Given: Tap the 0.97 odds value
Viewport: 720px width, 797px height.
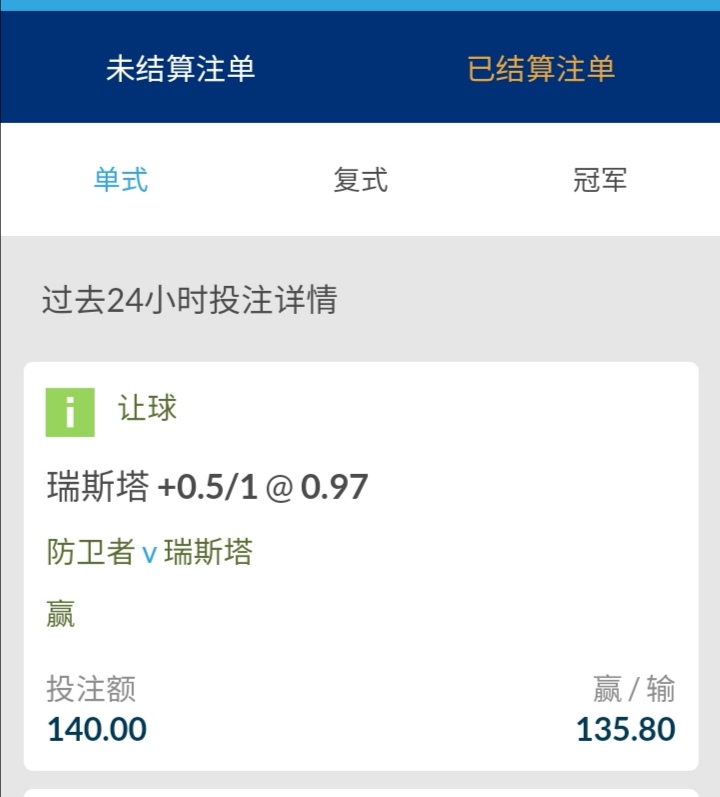Looking at the screenshot, I should [335, 487].
